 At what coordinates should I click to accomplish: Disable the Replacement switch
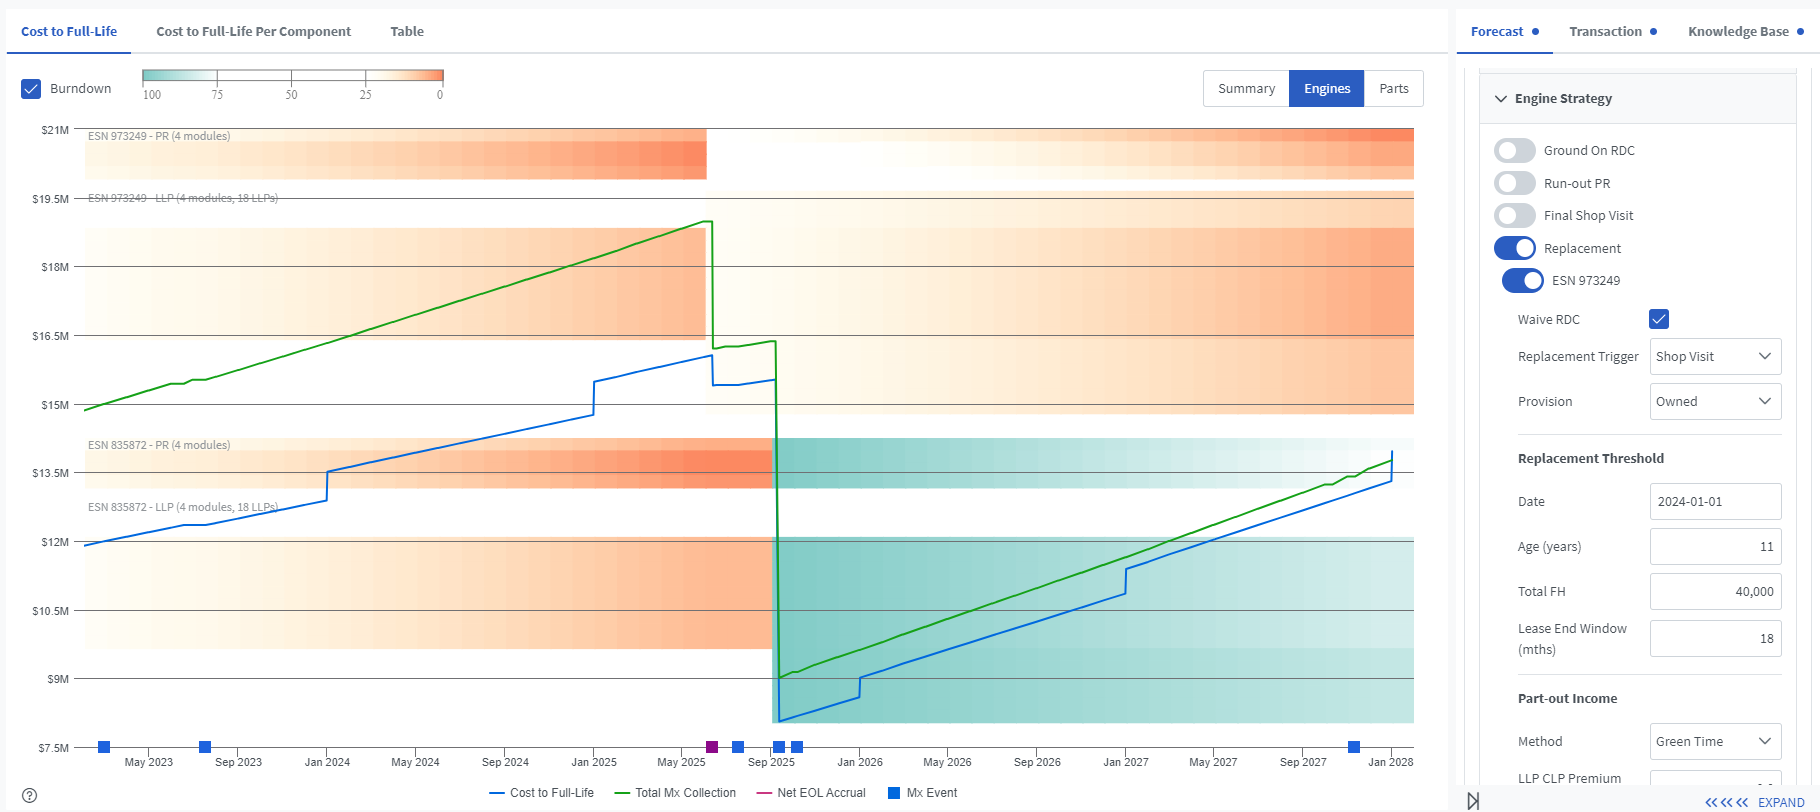point(1515,248)
